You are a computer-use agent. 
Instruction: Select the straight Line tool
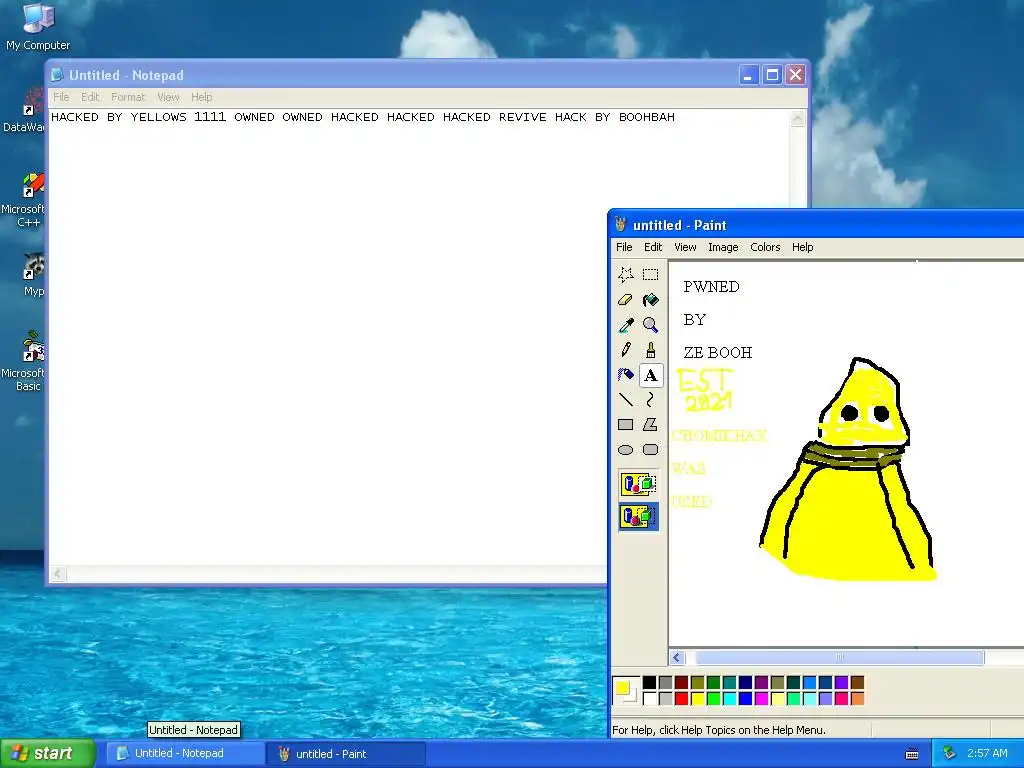pos(626,400)
